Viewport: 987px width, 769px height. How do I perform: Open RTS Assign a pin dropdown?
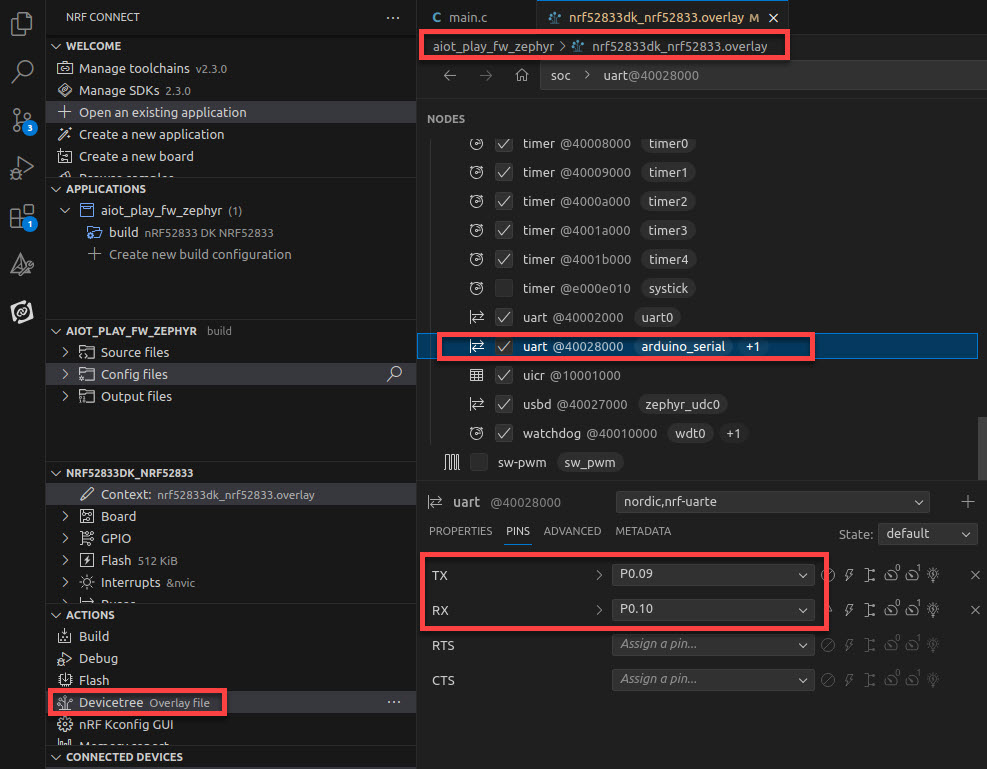click(713, 644)
